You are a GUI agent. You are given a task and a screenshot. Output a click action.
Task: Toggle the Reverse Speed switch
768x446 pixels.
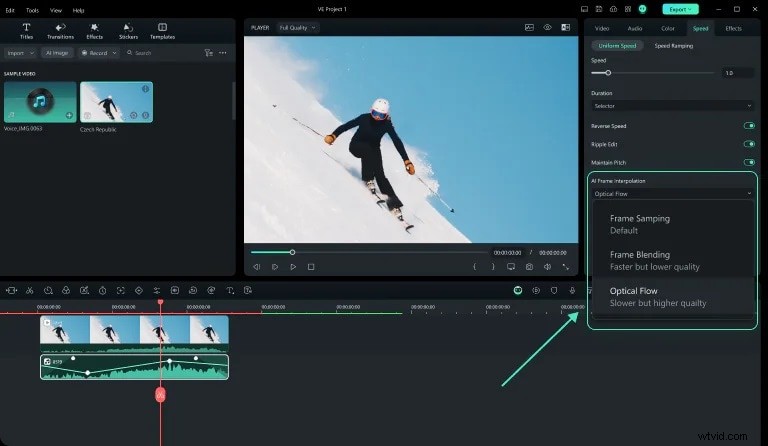[x=748, y=126]
